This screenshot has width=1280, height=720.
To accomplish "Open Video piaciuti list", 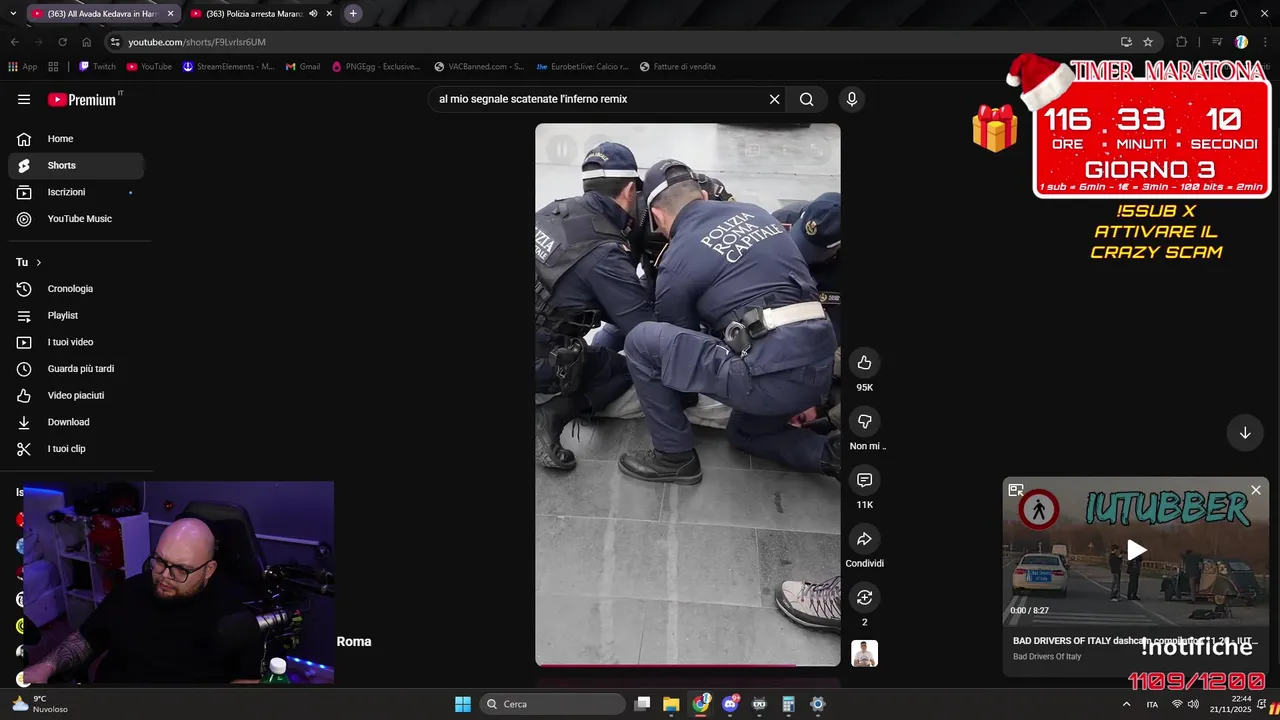I will click(76, 395).
